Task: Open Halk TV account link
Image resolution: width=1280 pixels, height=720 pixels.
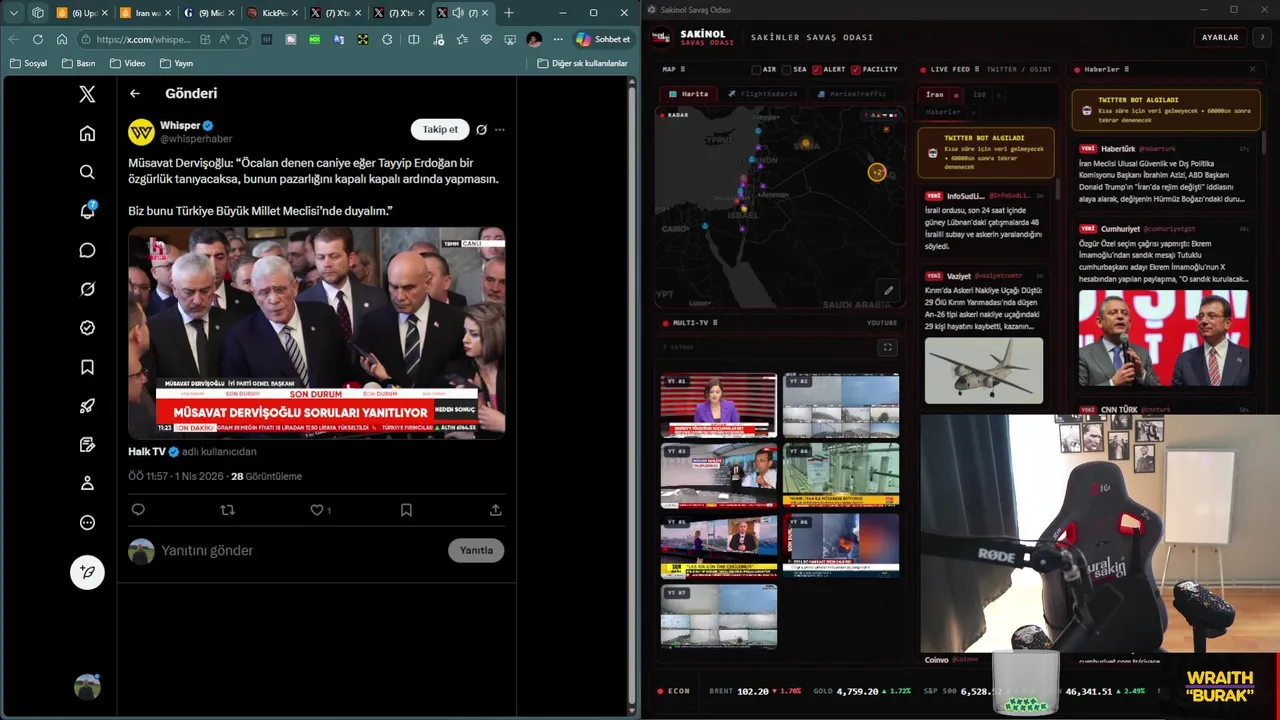Action: point(146,452)
